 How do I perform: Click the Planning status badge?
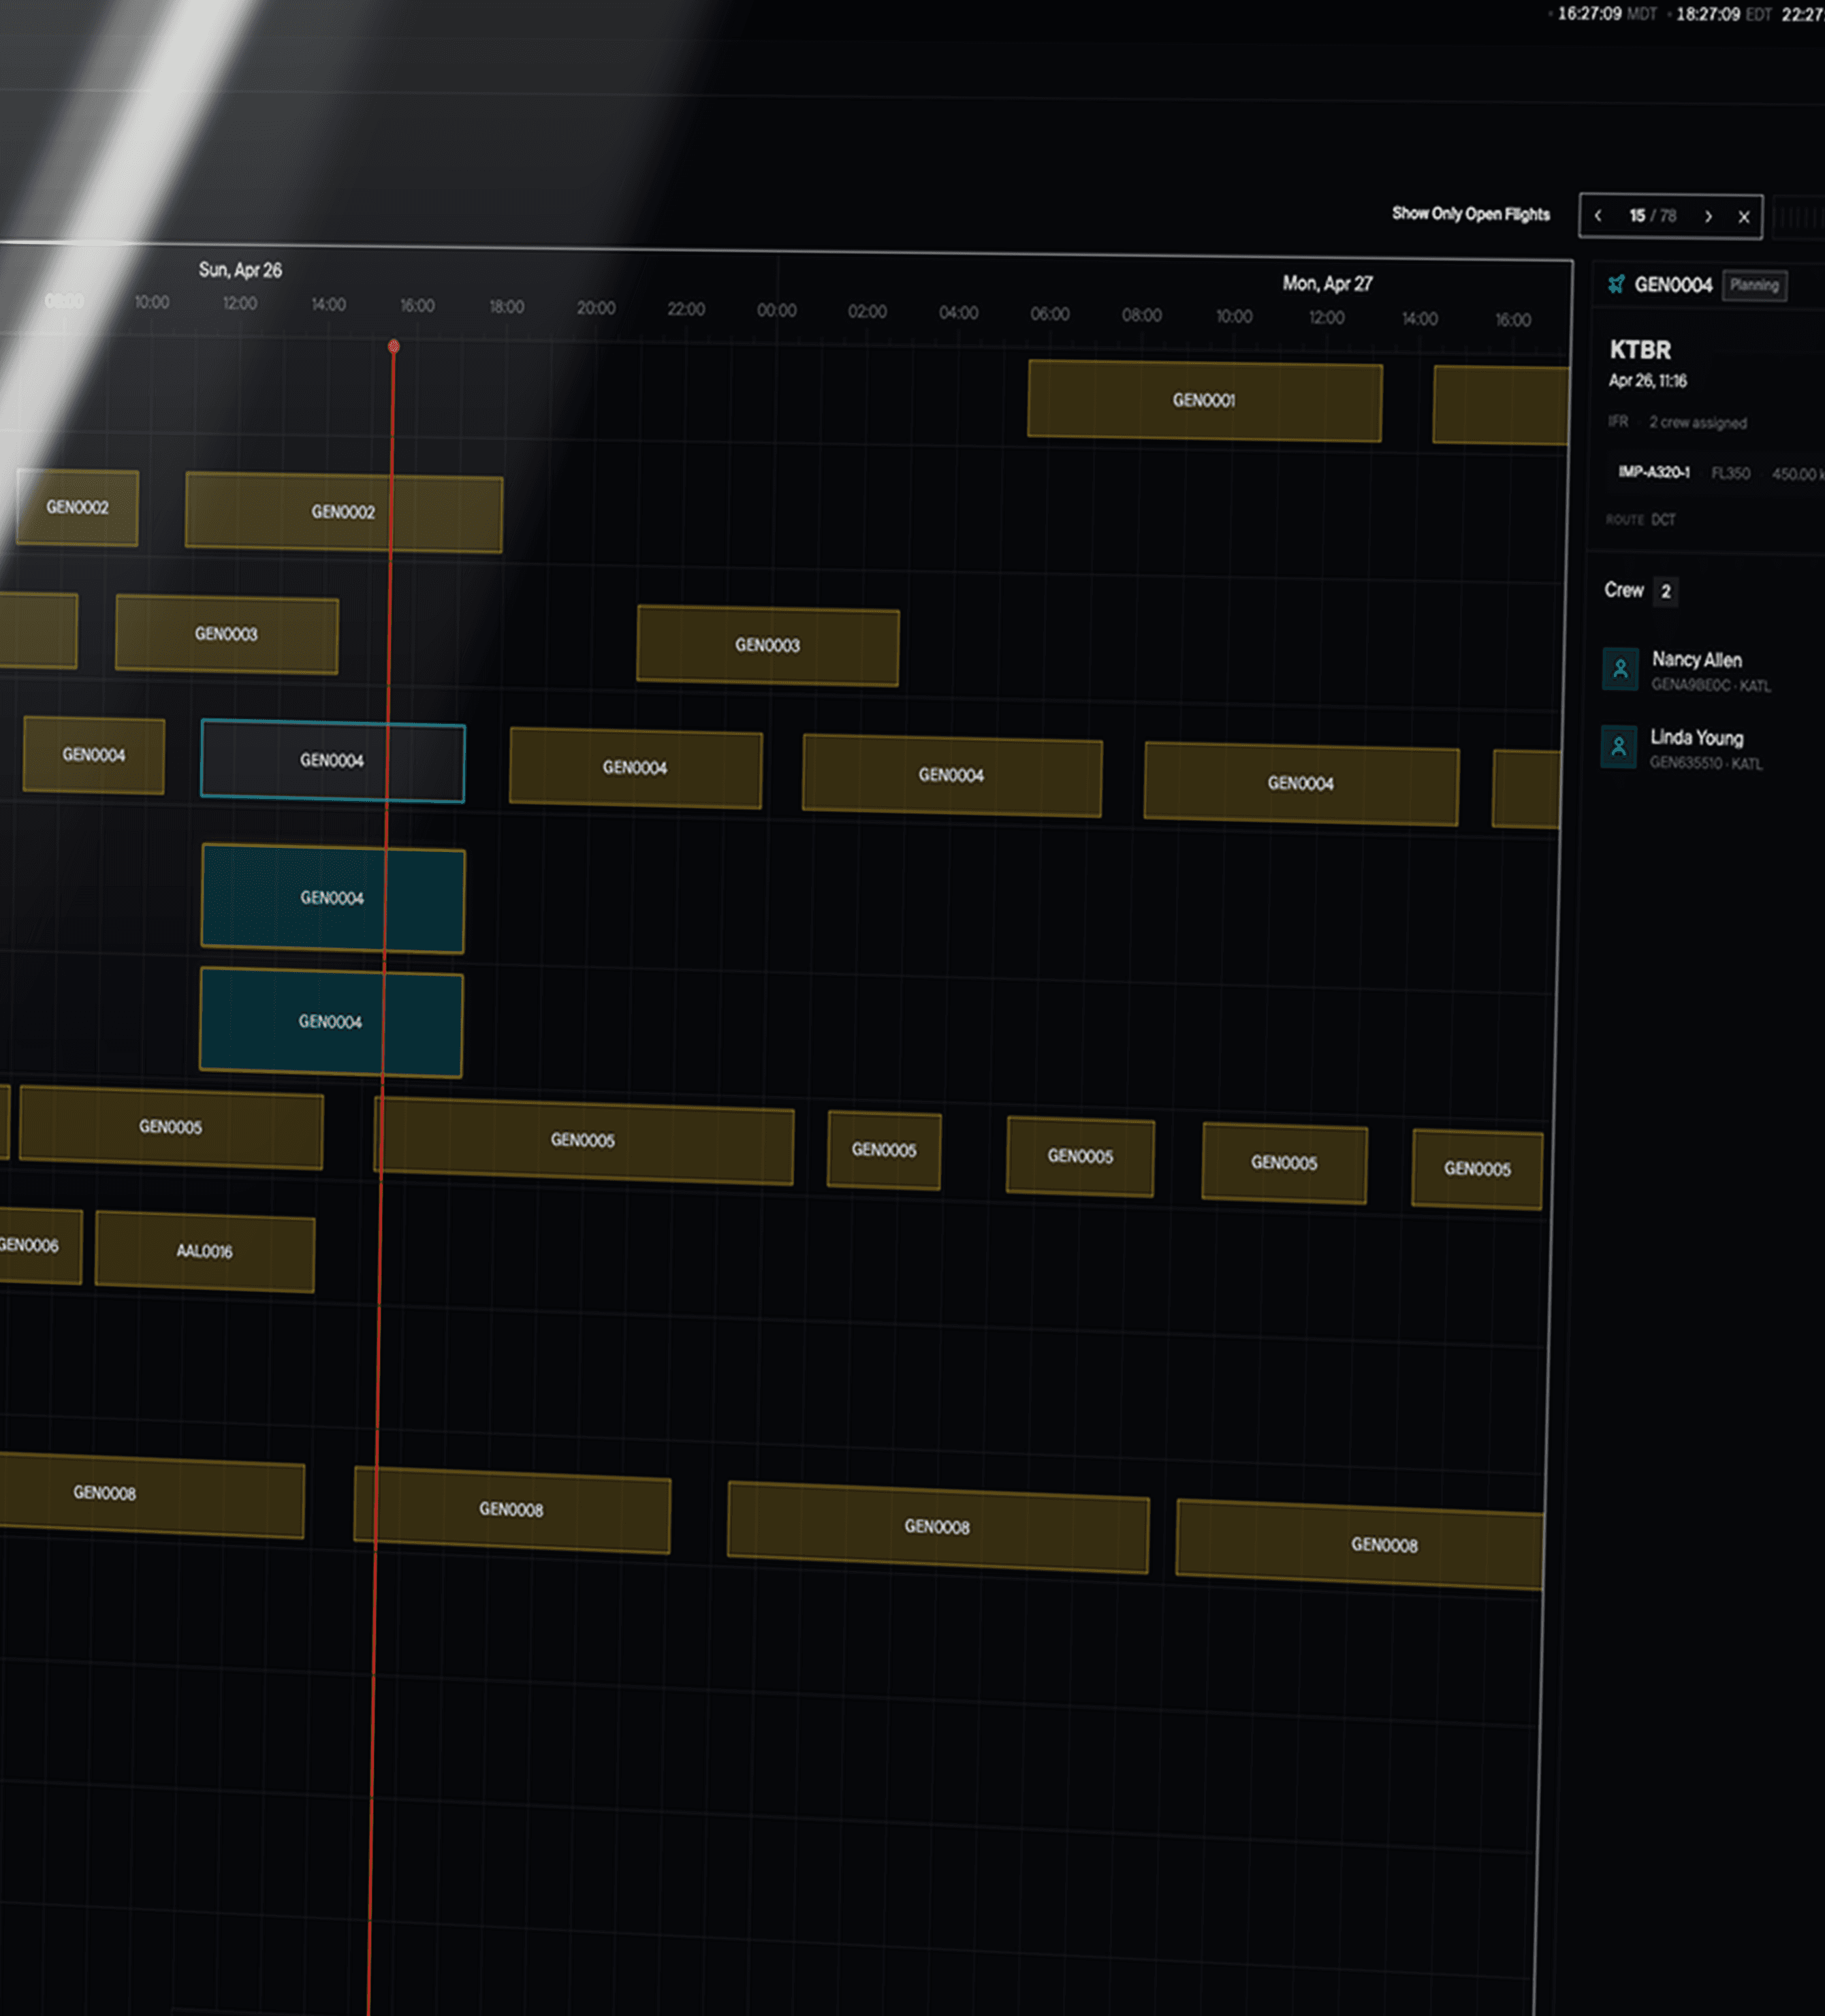pos(1754,285)
